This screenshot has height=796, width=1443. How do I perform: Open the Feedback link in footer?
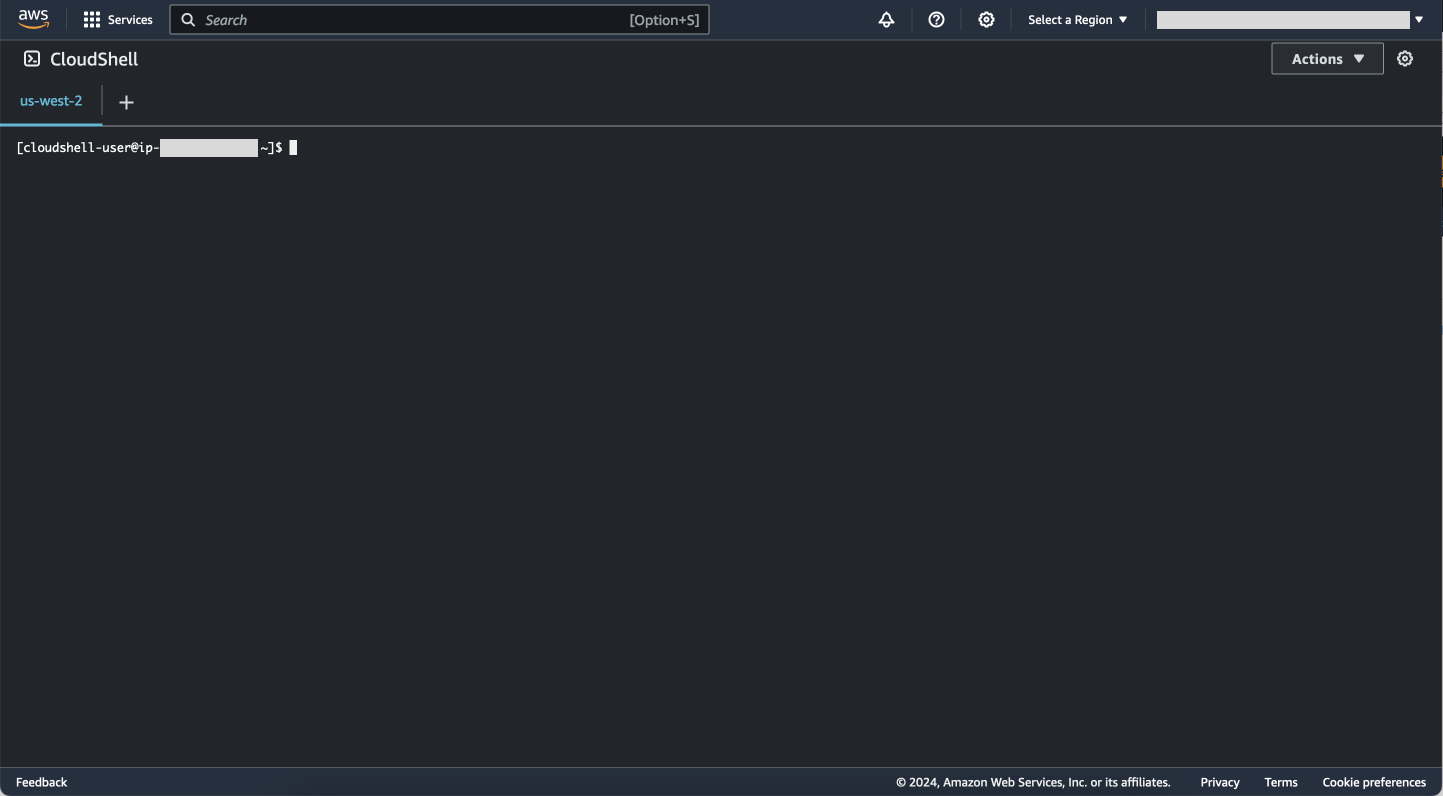[x=42, y=782]
